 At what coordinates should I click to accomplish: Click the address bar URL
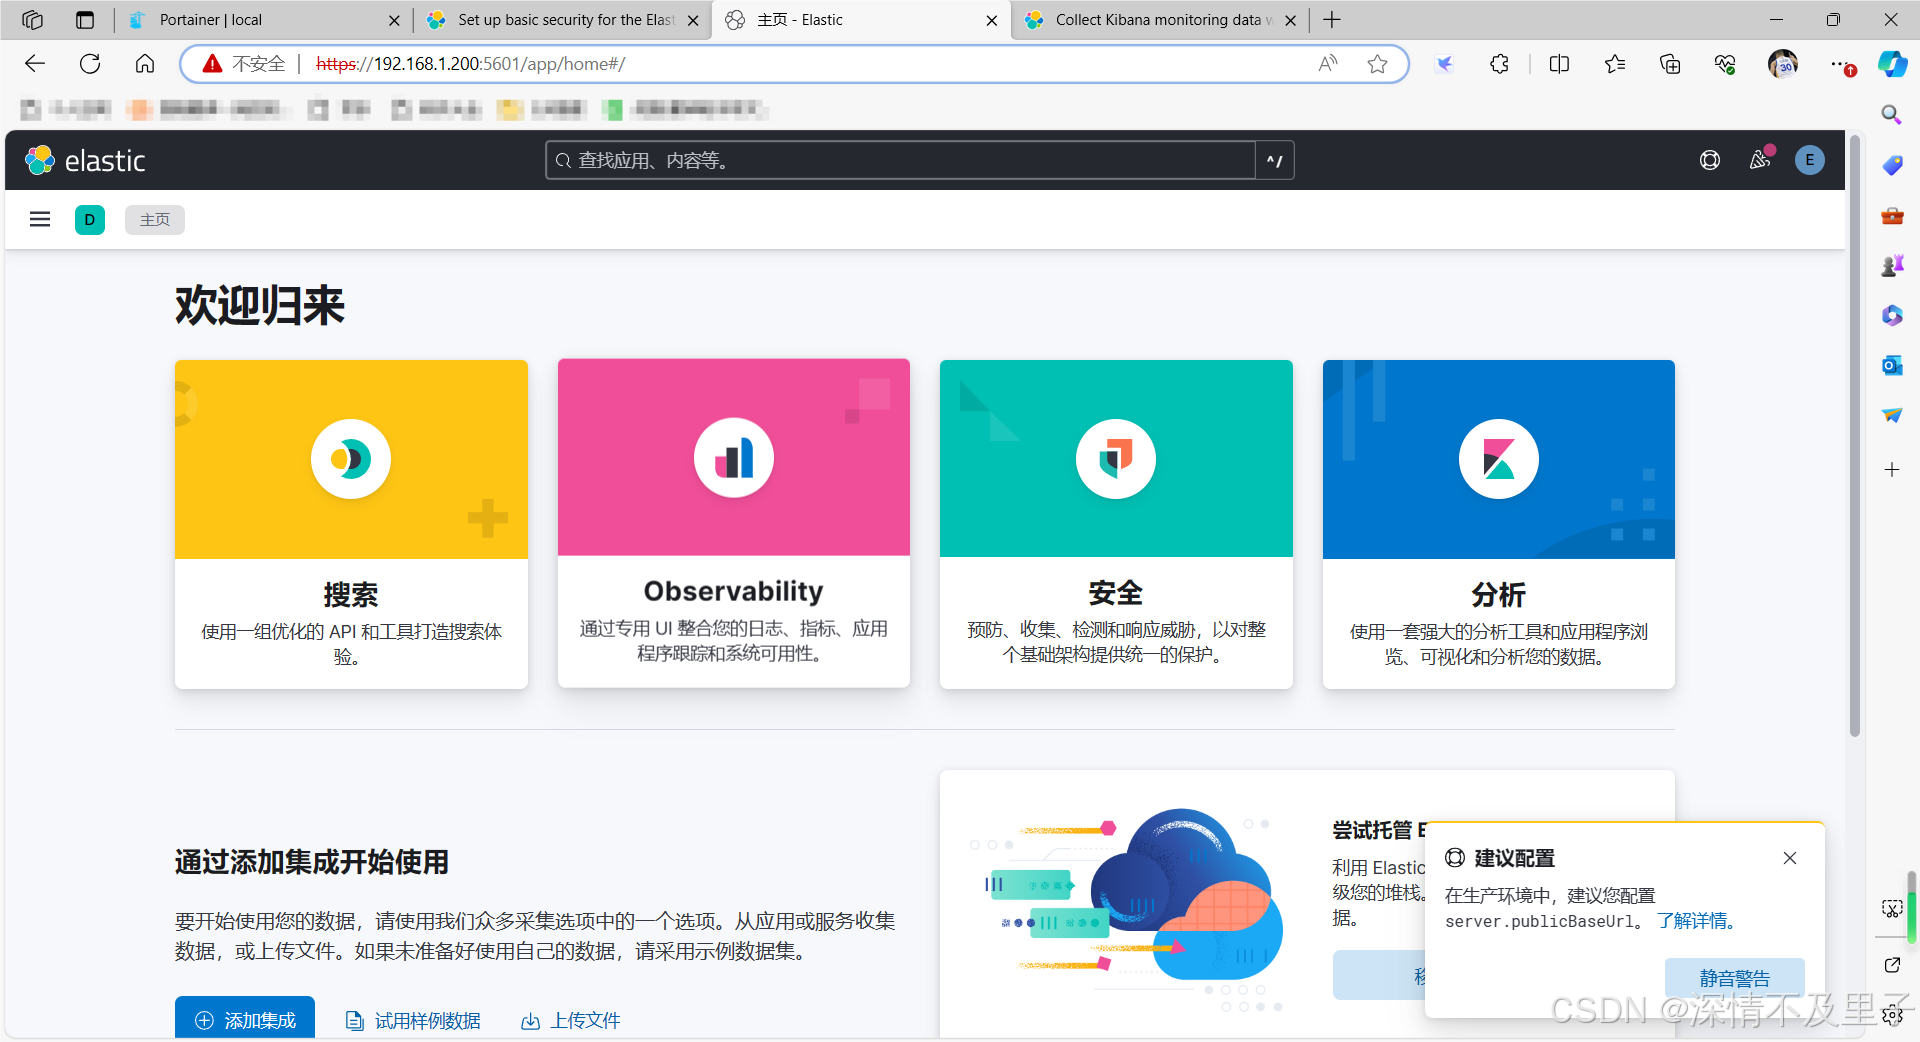(x=471, y=64)
